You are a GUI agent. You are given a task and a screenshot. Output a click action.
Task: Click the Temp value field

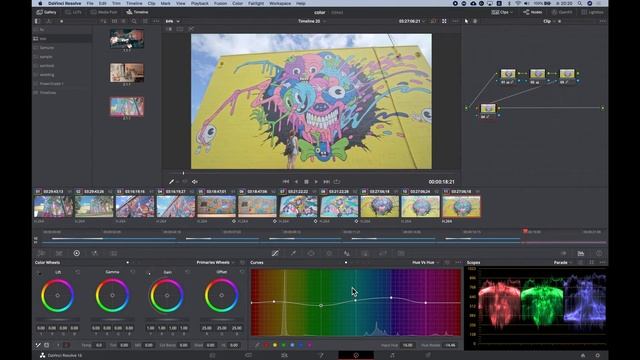99,345
